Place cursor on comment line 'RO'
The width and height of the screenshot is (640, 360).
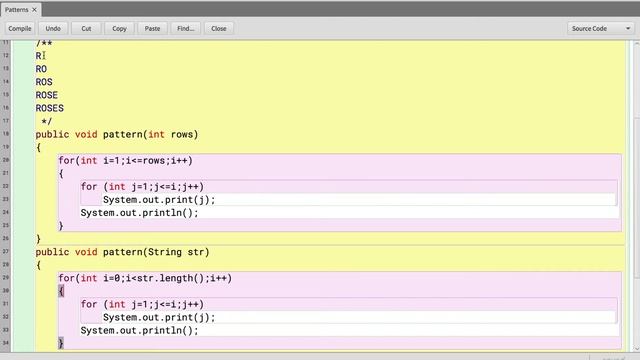pos(41,69)
